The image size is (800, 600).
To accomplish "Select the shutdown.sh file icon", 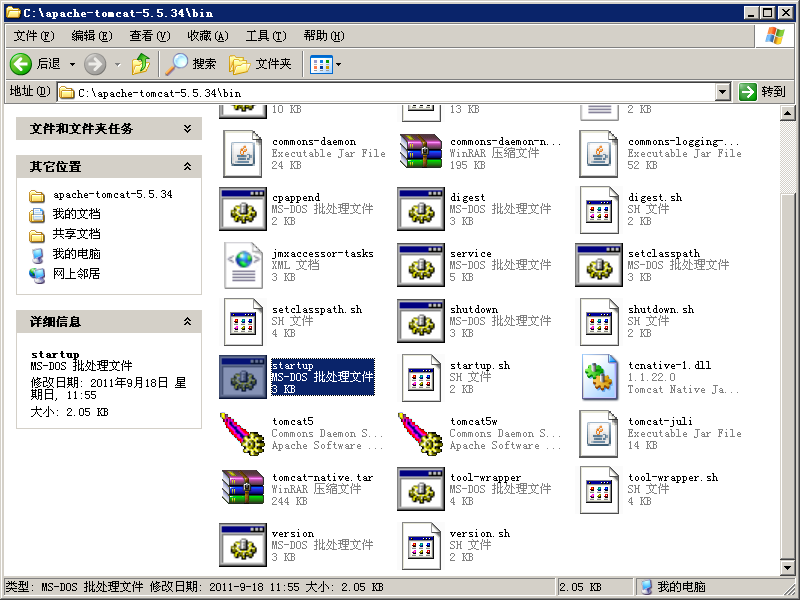I will pos(599,322).
